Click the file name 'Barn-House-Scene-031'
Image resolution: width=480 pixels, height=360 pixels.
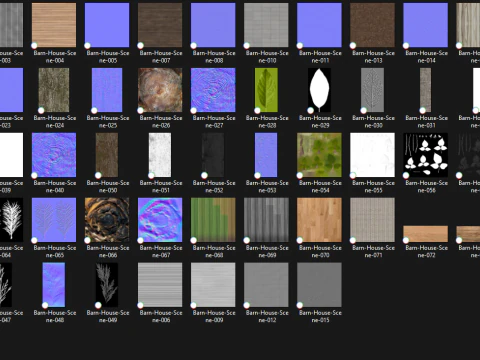click(x=427, y=122)
